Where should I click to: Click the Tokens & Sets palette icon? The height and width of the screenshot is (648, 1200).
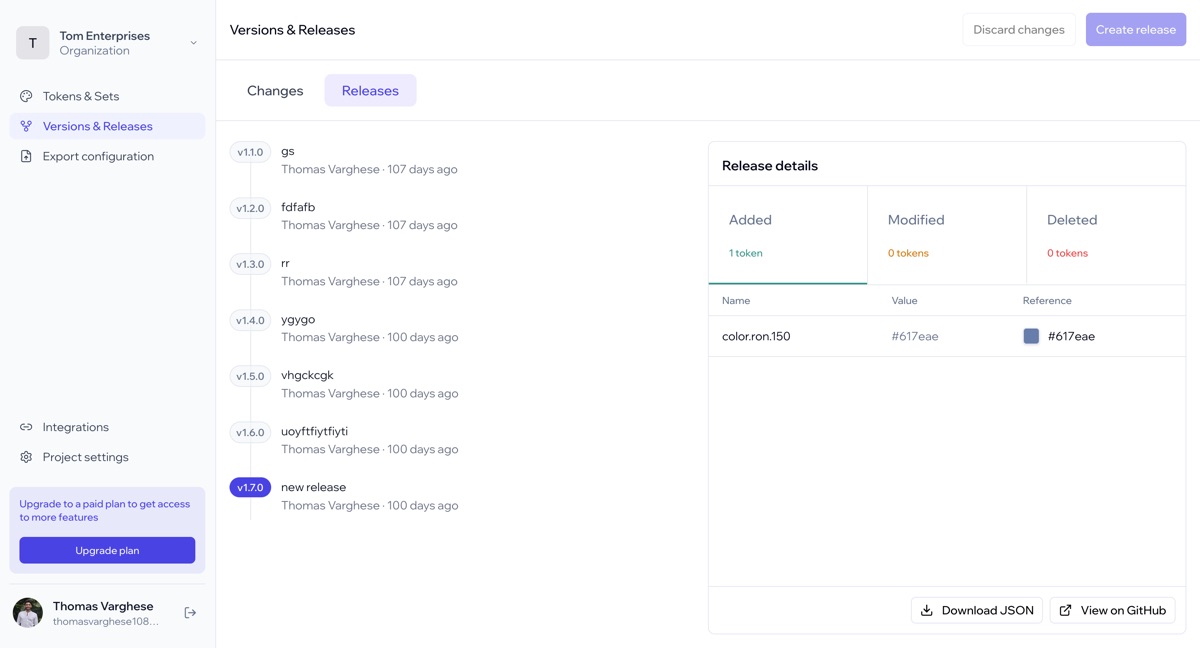[26, 96]
